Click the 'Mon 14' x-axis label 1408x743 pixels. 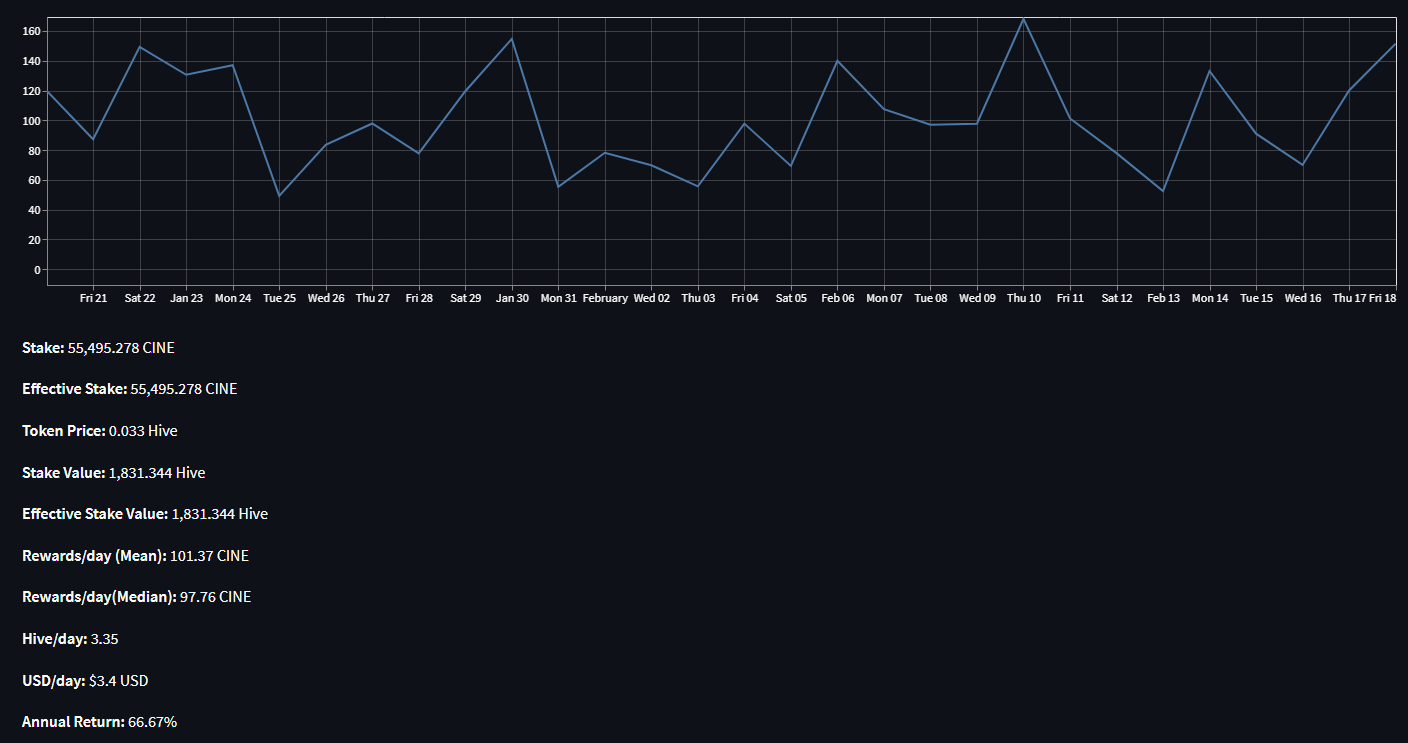pos(1209,298)
